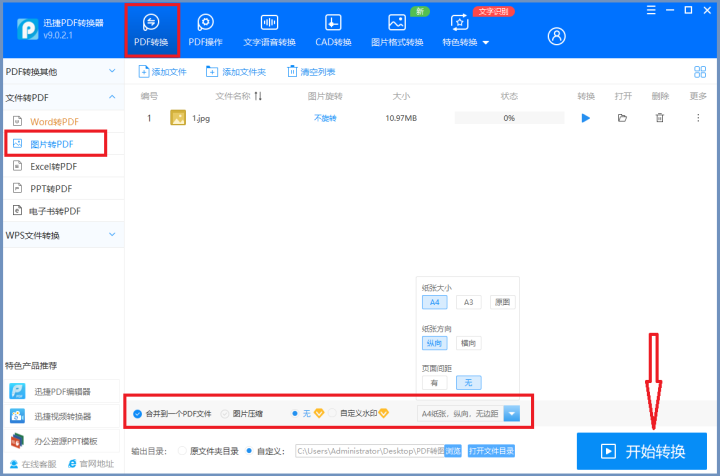The image size is (720, 476).
Task: Delete 1.jpg with trash icon
Action: 659,118
